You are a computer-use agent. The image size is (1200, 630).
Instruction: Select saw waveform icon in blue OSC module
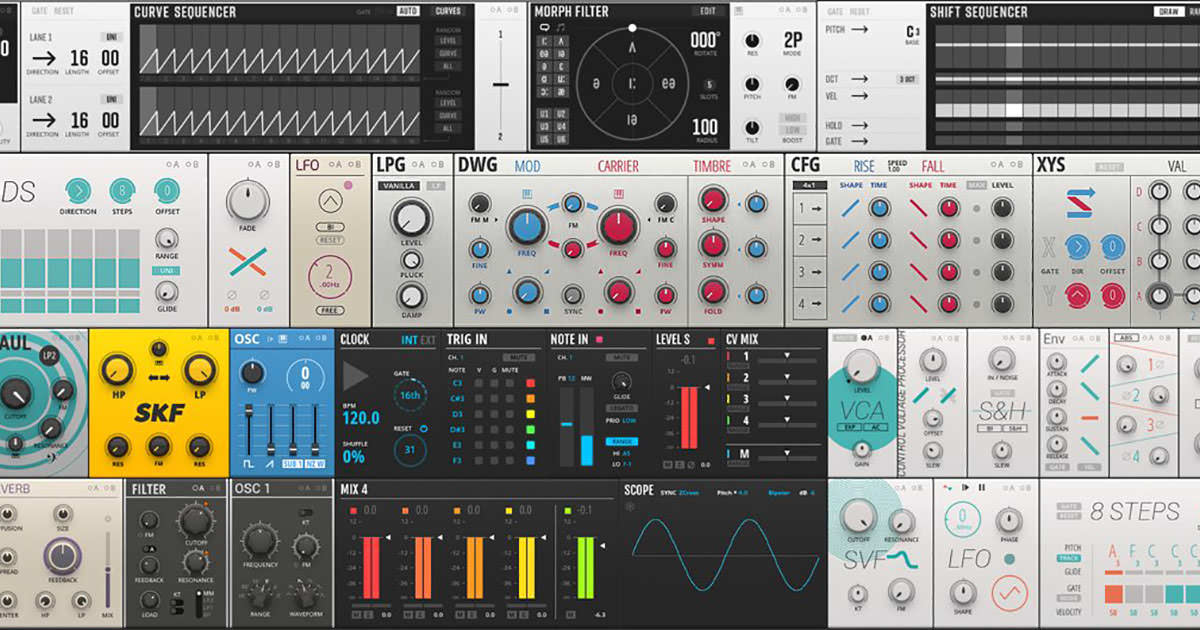271,465
